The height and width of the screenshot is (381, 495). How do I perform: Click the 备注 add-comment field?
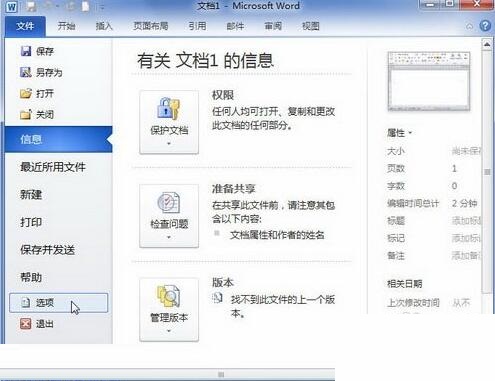467,256
